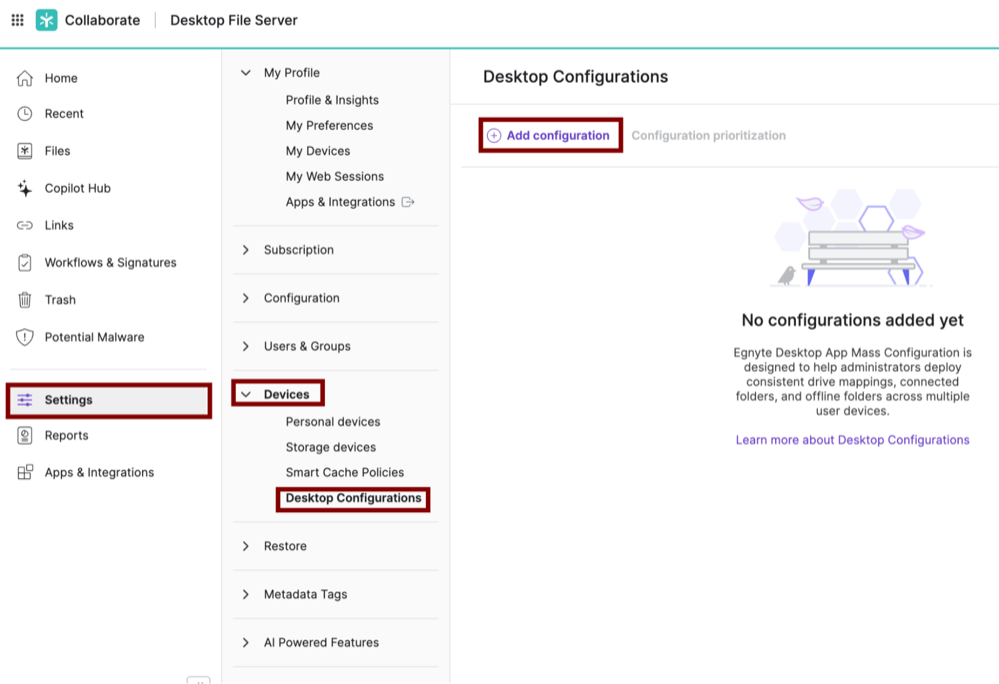999x684 pixels.
Task: Click the Apps & Integrations squares icon
Action: coord(25,473)
